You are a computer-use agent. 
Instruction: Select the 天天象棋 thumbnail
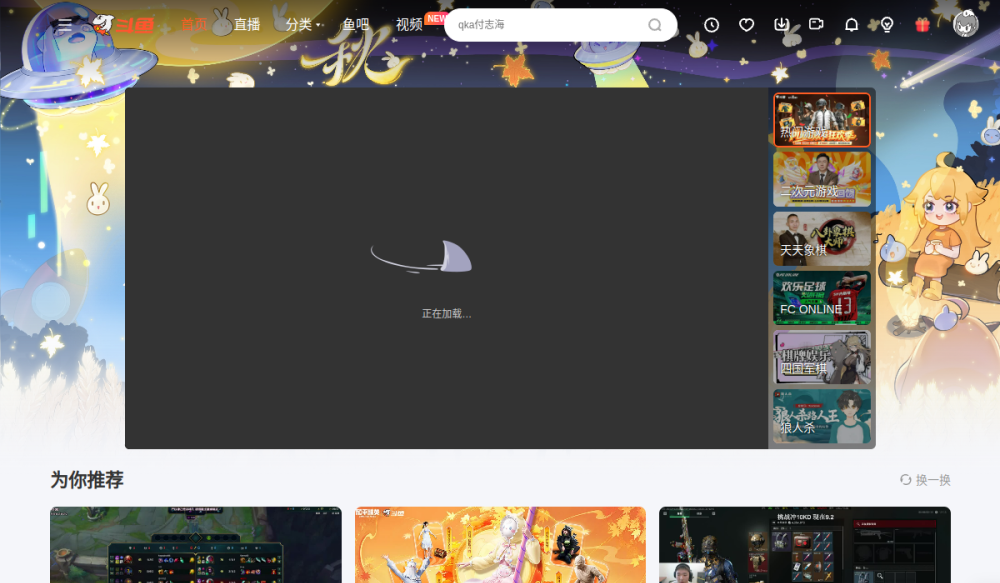tap(821, 239)
